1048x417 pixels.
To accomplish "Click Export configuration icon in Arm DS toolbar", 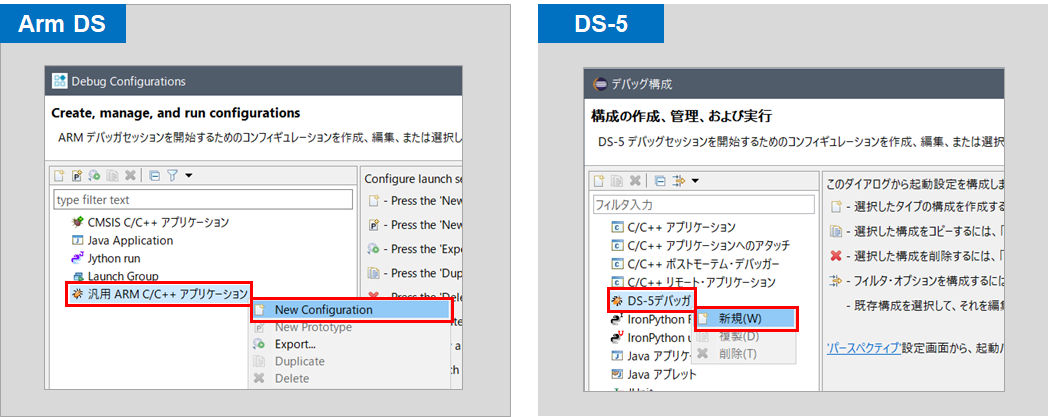I will point(94,176).
